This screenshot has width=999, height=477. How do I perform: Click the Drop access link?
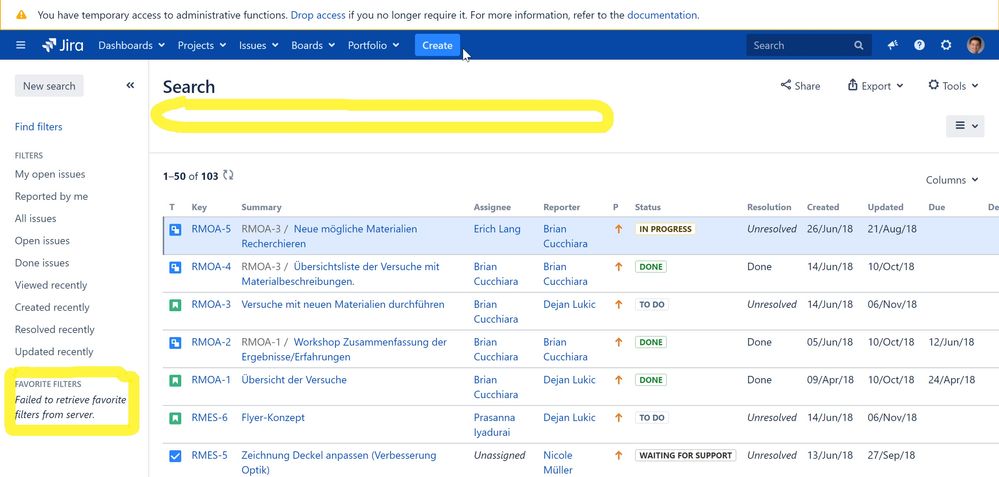click(318, 15)
